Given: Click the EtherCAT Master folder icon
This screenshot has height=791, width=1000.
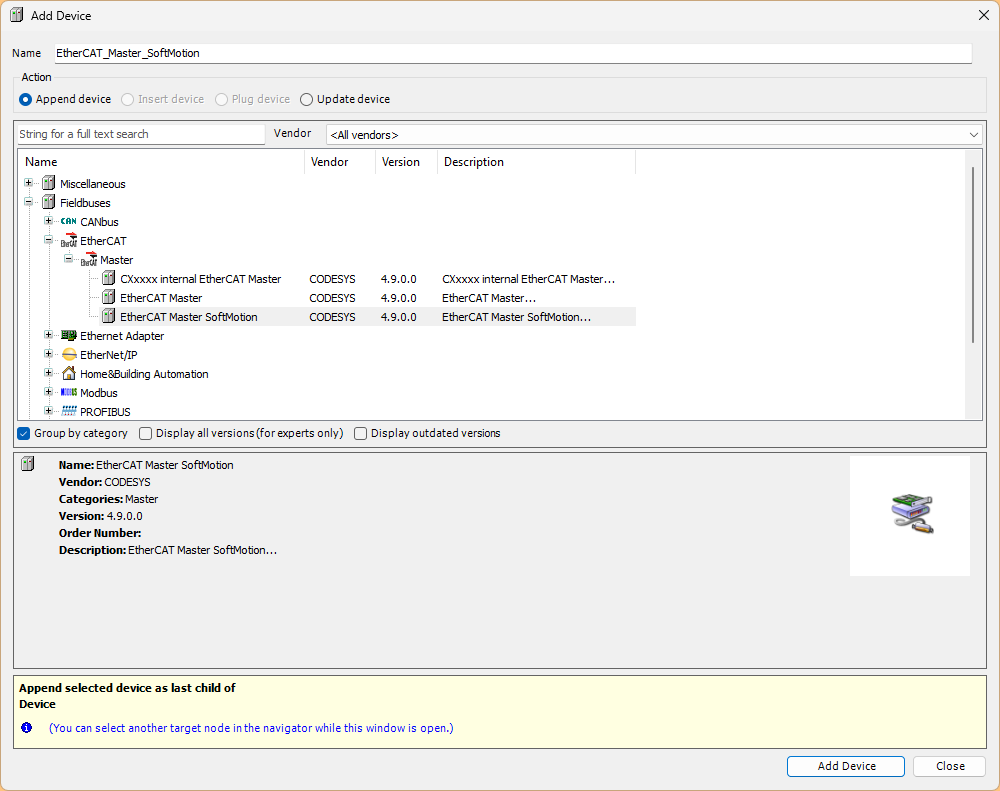Looking at the screenshot, I should (x=89, y=260).
